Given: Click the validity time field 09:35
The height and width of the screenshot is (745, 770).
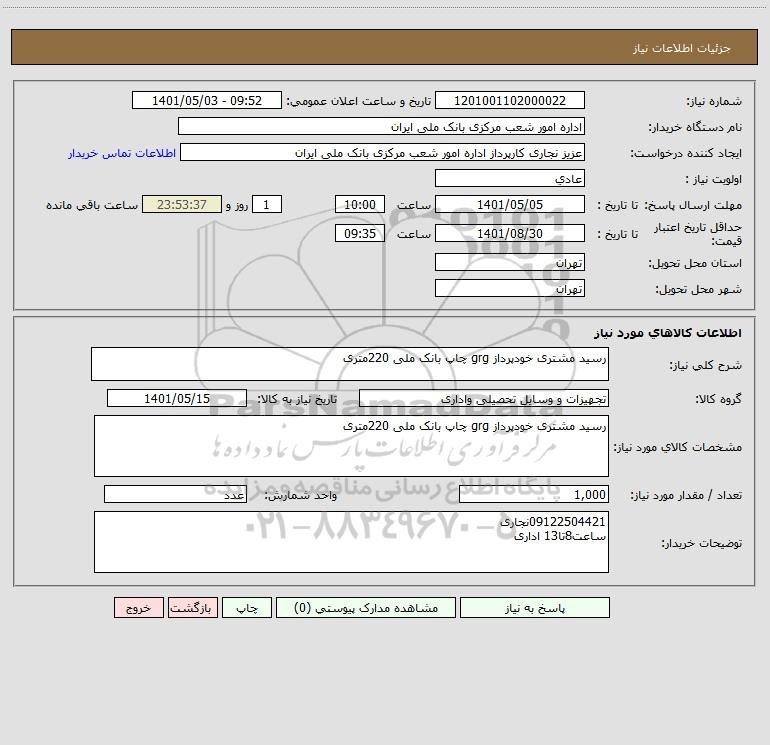Looking at the screenshot, I should click(359, 233).
